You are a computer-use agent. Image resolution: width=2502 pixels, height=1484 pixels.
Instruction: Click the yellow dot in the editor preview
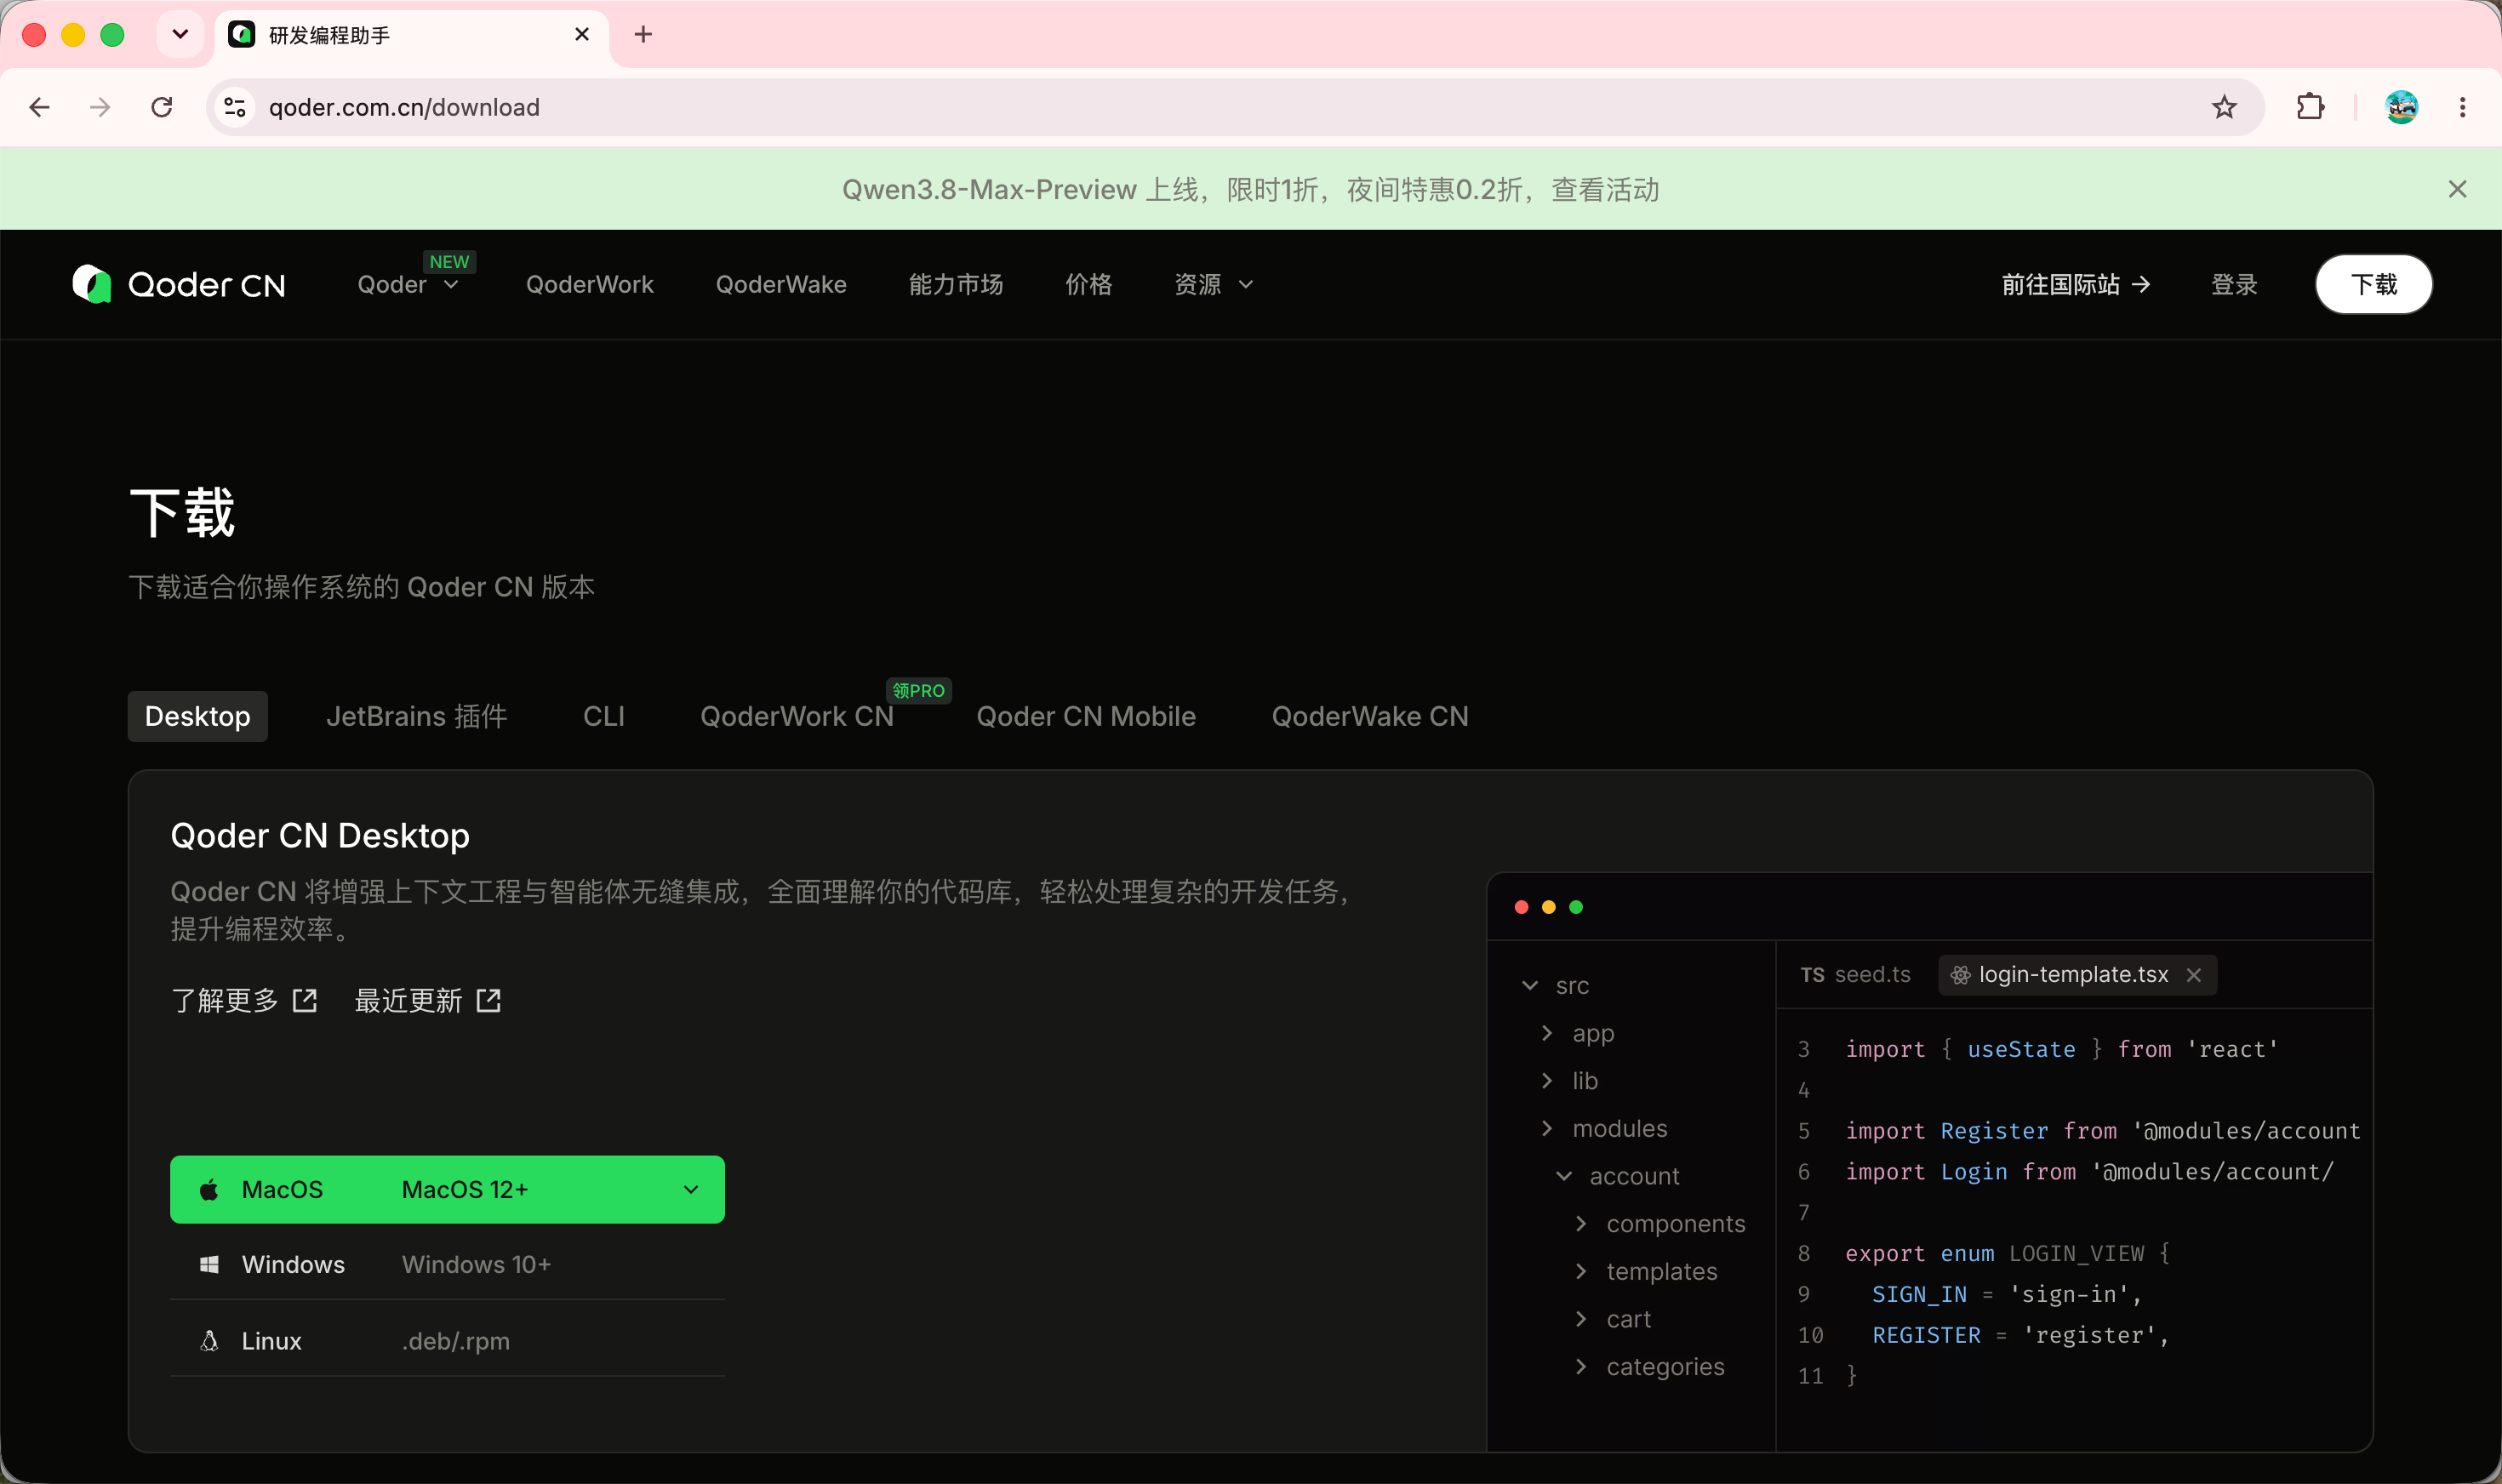click(x=1549, y=907)
